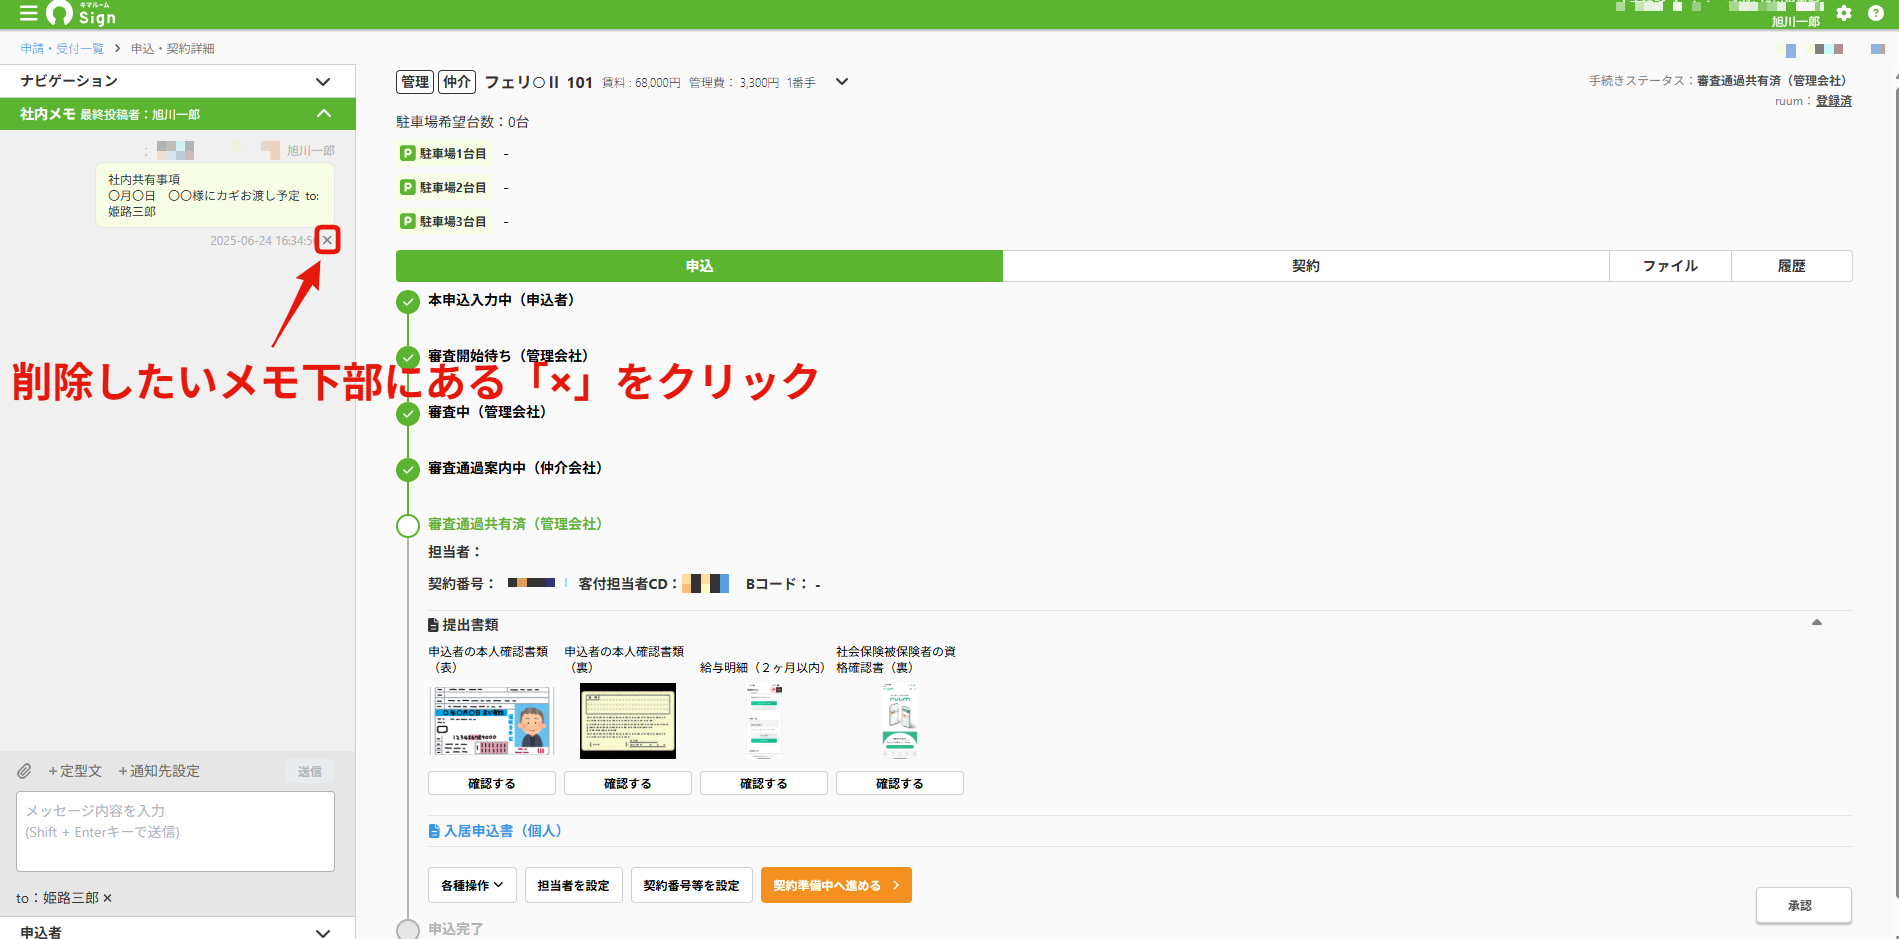Screen dimensions: 1899x939
Task: Open 社会保険 certificate thumbnail
Action: point(900,720)
